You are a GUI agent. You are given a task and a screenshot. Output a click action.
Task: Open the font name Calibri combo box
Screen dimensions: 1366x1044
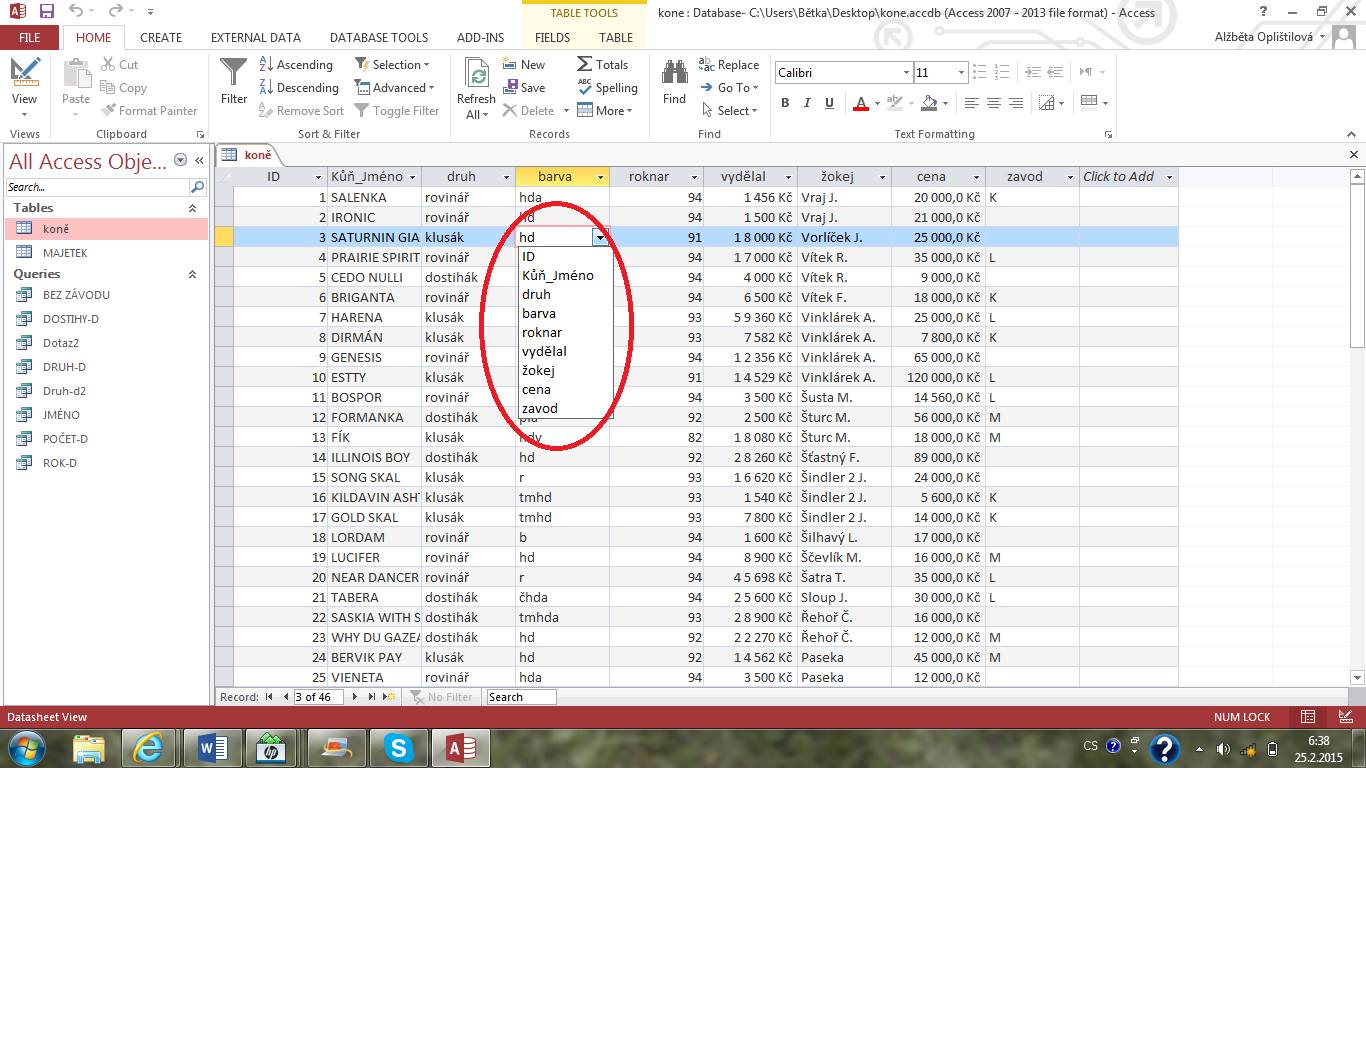click(x=844, y=72)
